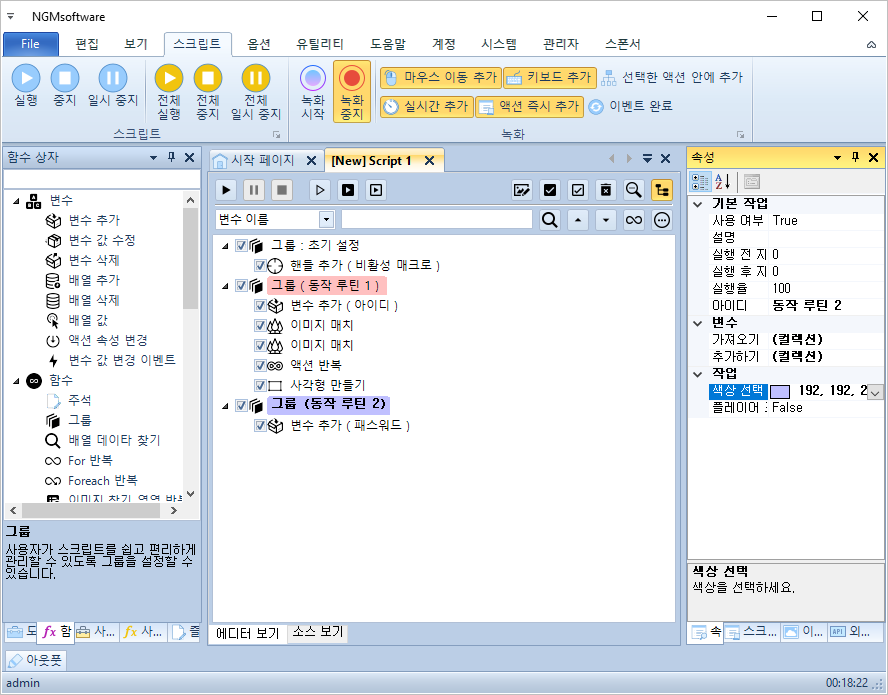Click the editor toolbar stop button

pyautogui.click(x=281, y=190)
